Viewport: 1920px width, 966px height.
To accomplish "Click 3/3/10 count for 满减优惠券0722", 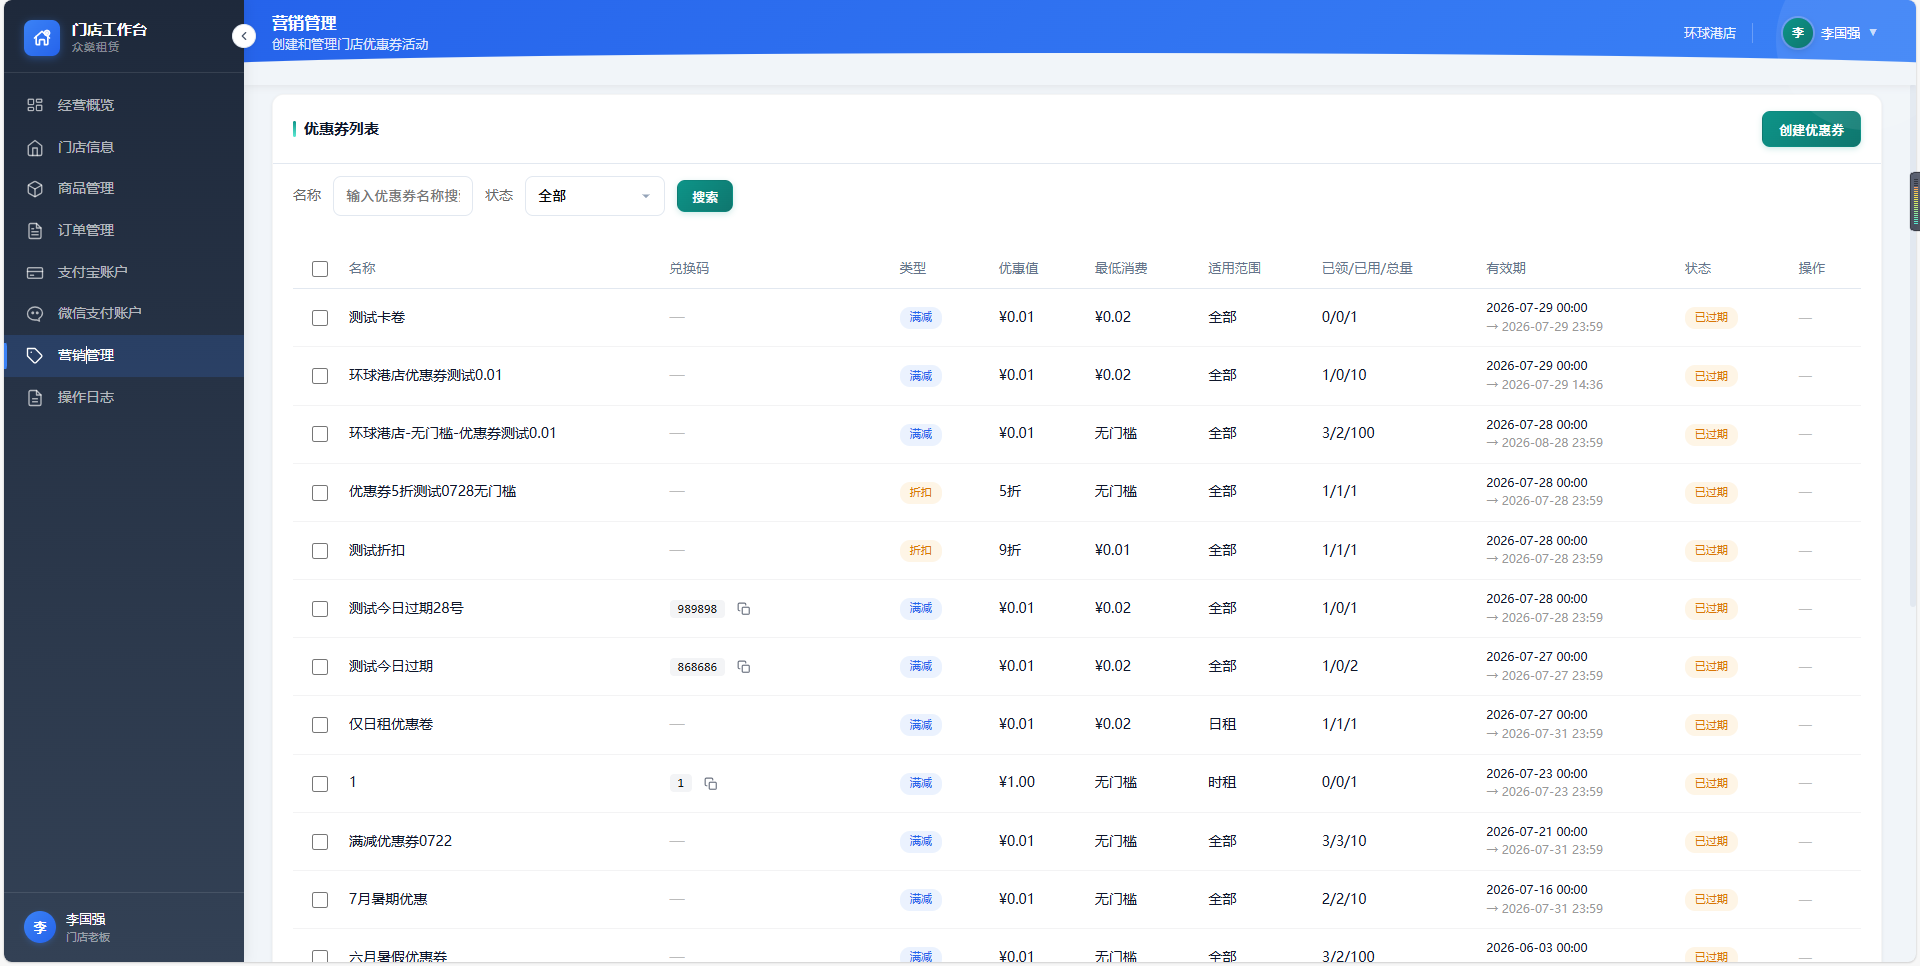I will 1344,841.
